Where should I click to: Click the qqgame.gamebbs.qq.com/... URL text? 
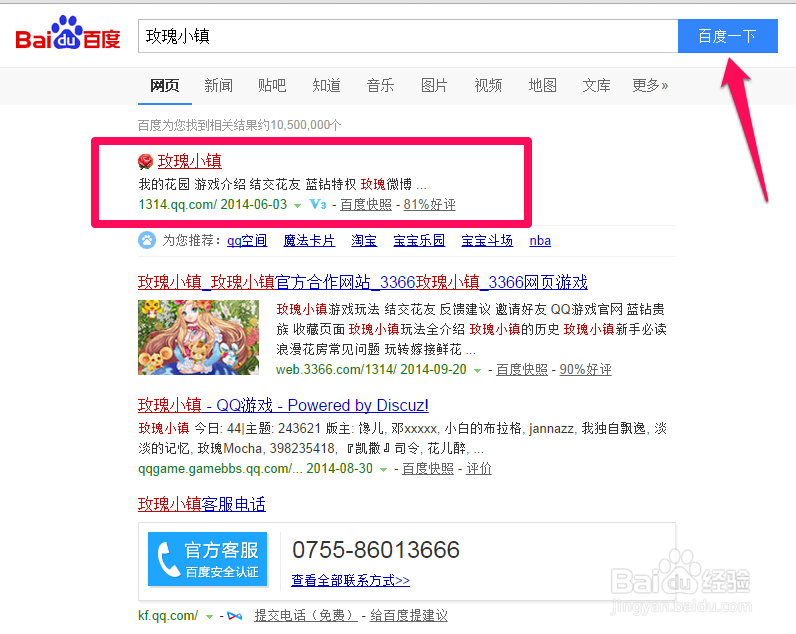[x=220, y=469]
